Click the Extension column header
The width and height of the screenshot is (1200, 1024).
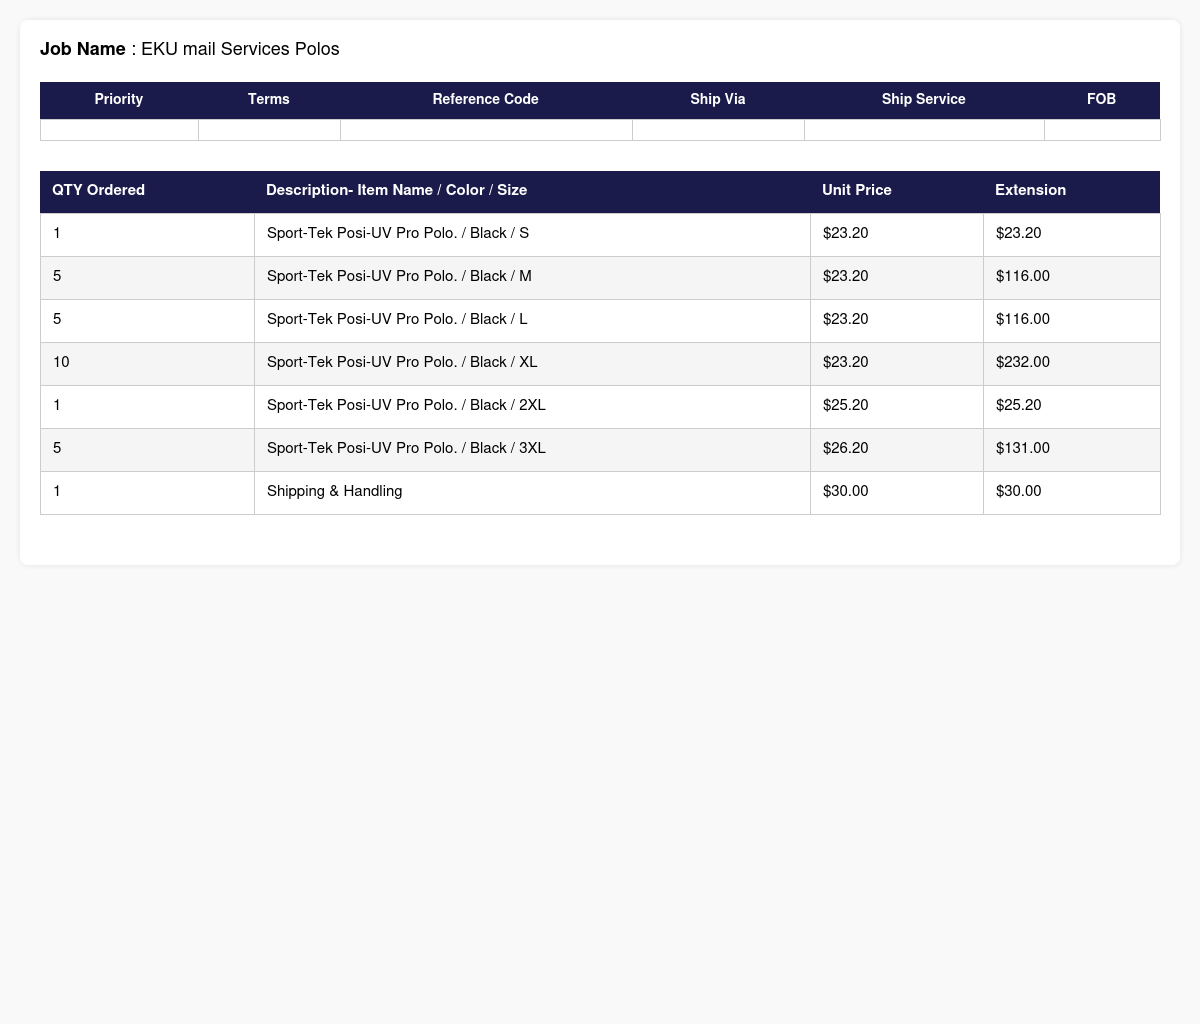pyautogui.click(x=1072, y=191)
